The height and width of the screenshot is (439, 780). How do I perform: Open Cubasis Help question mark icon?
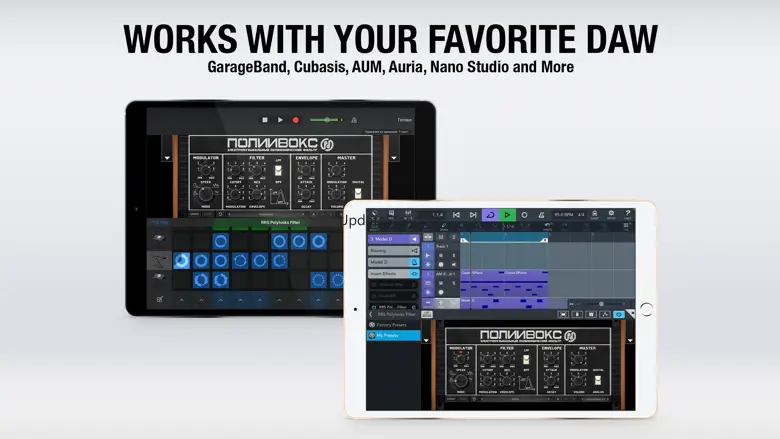click(x=627, y=215)
